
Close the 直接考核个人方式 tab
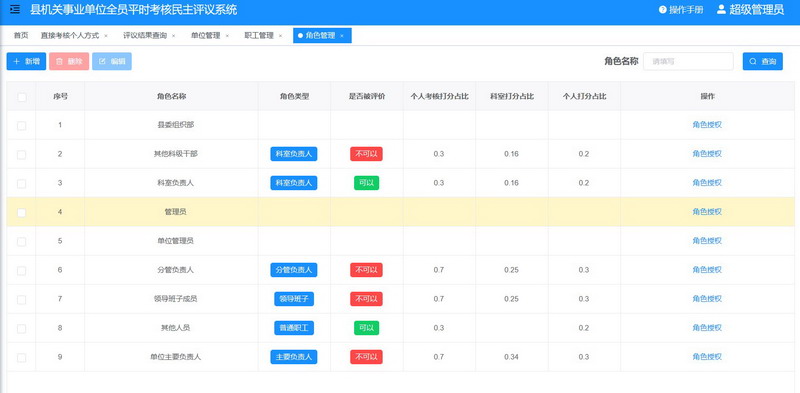click(x=106, y=36)
